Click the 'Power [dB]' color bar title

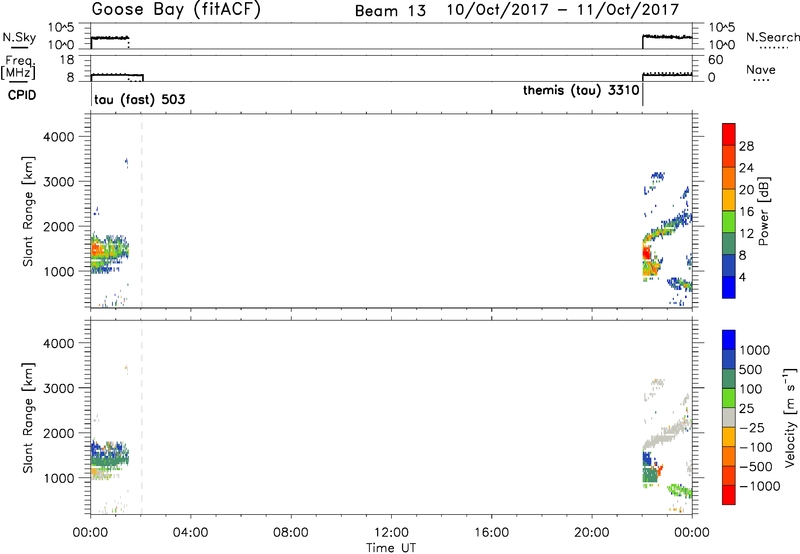pos(763,211)
